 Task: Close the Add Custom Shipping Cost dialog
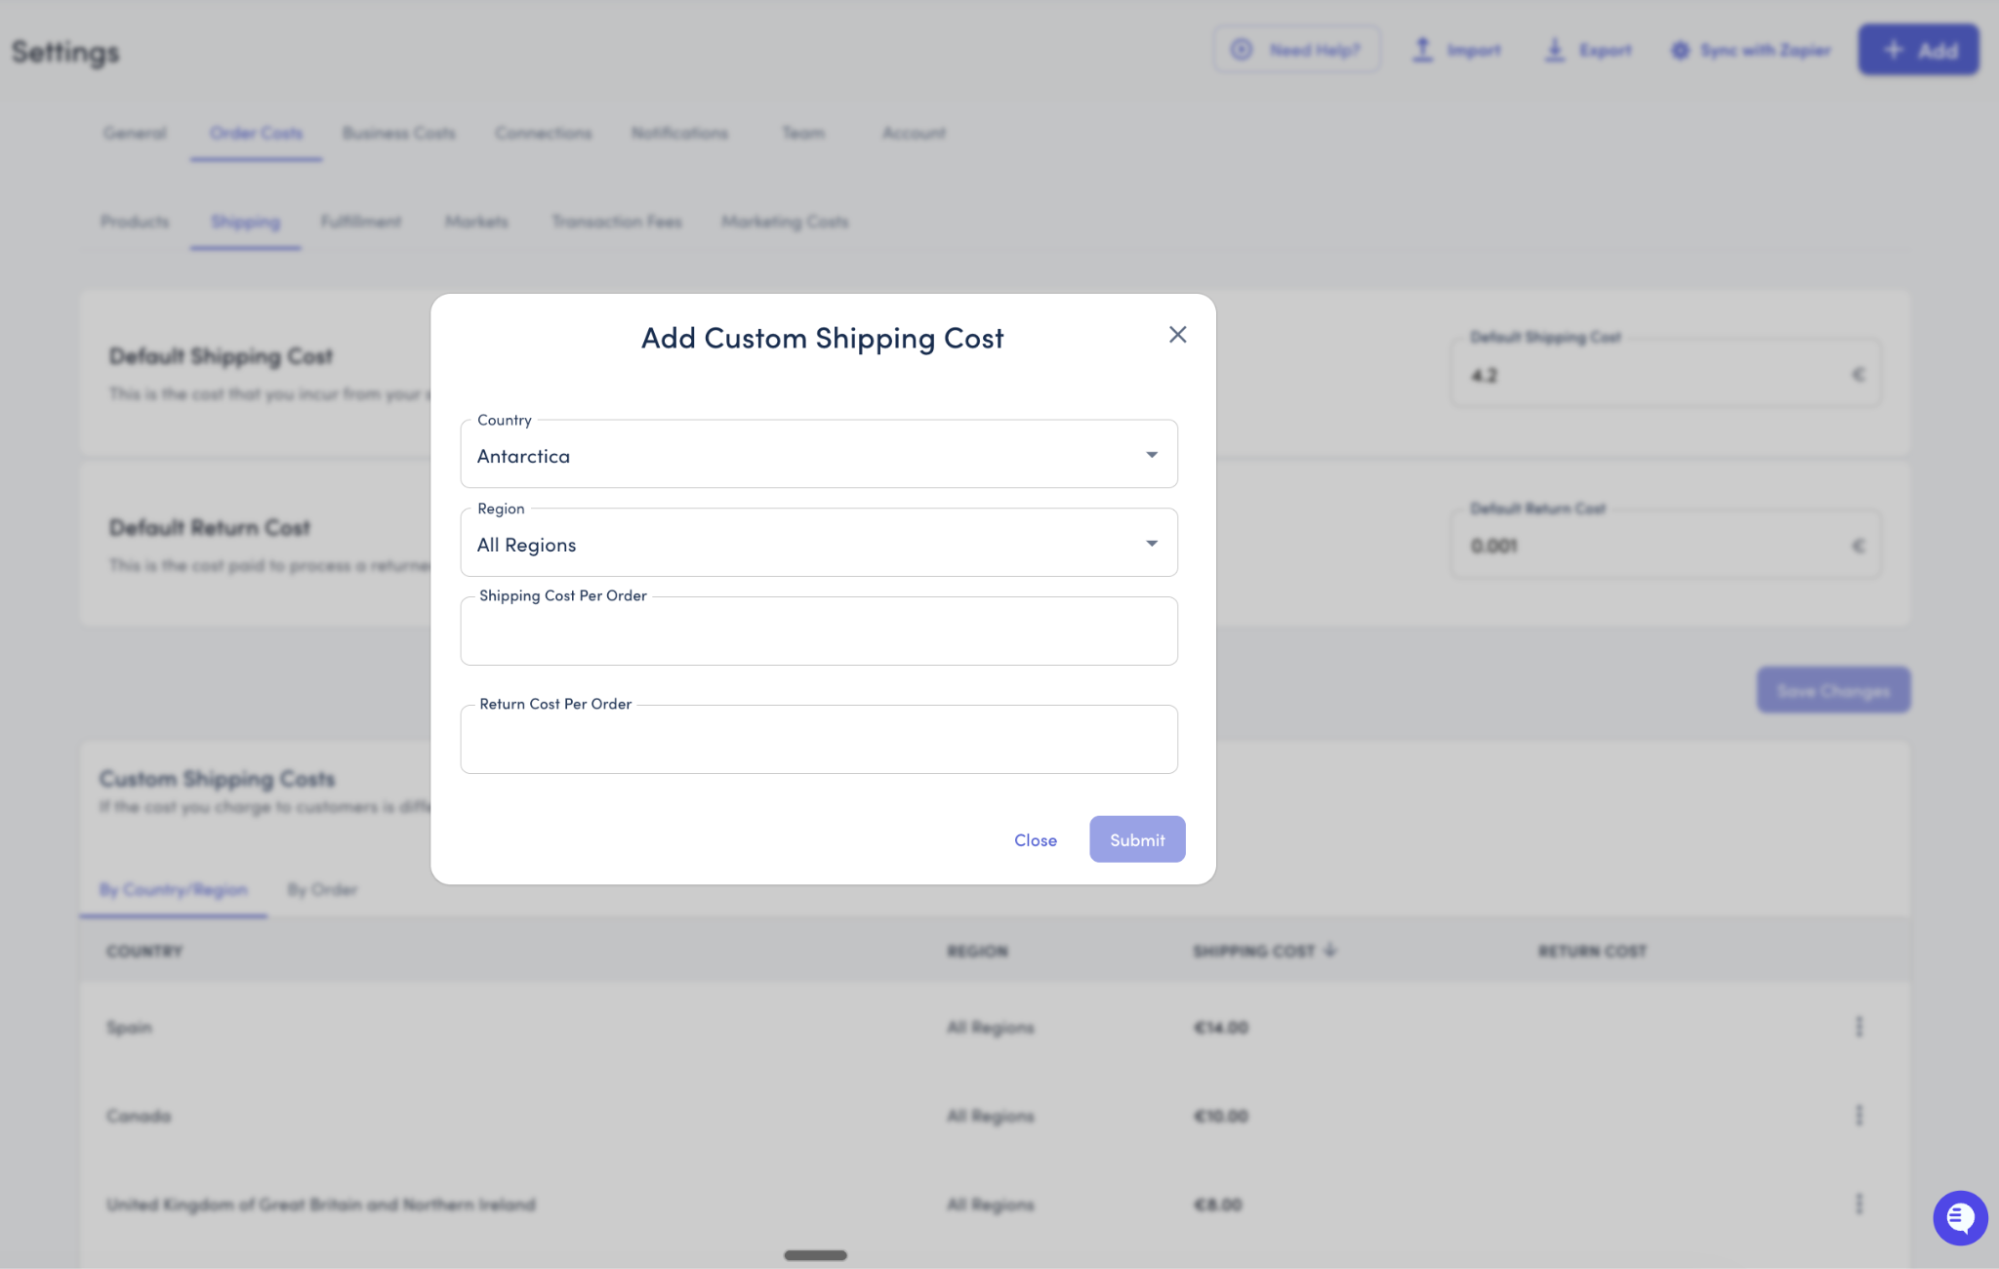(x=1177, y=335)
